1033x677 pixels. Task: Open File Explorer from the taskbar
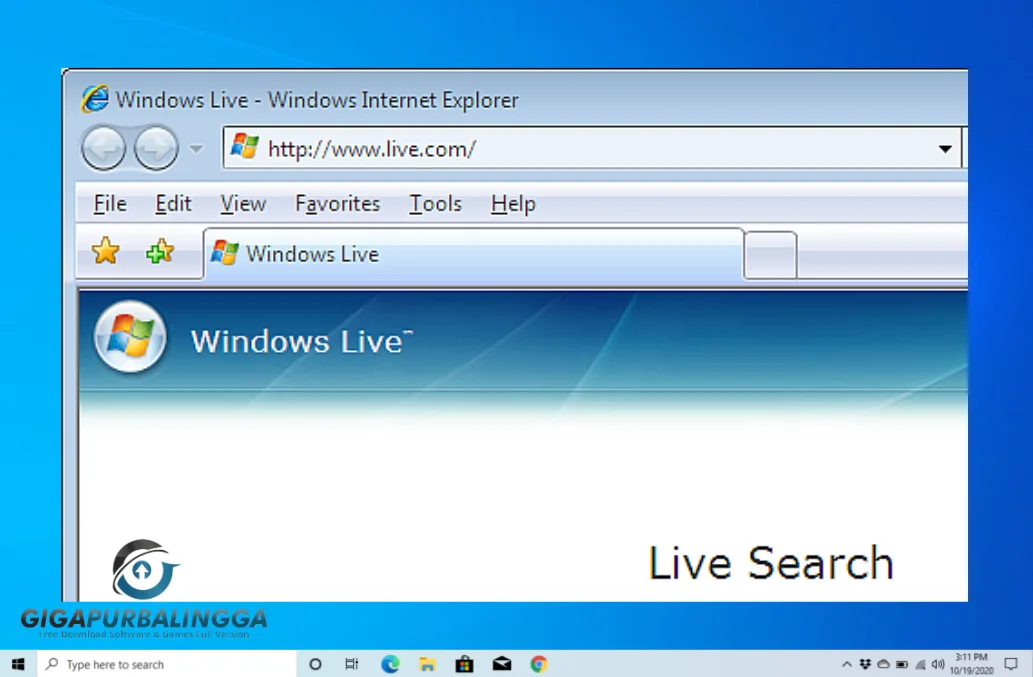[425, 663]
